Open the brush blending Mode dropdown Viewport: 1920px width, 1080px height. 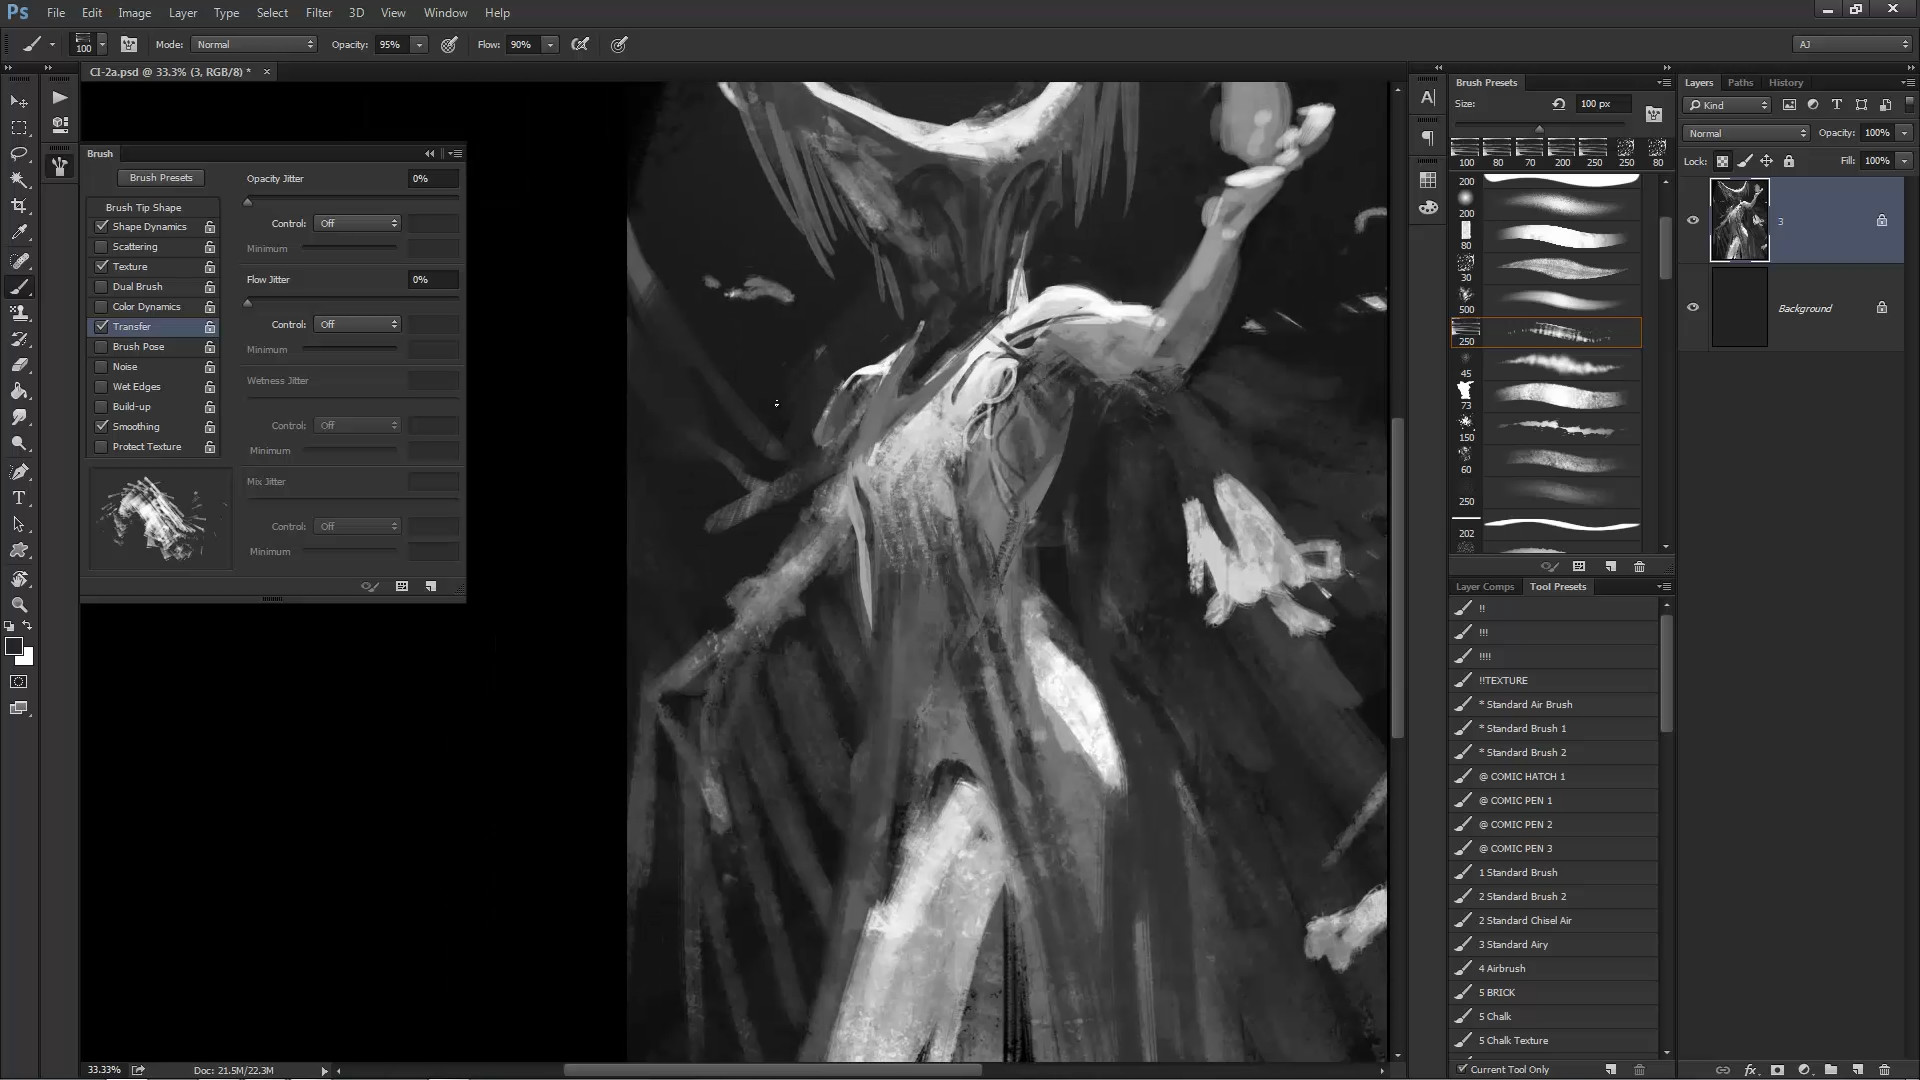[254, 45]
